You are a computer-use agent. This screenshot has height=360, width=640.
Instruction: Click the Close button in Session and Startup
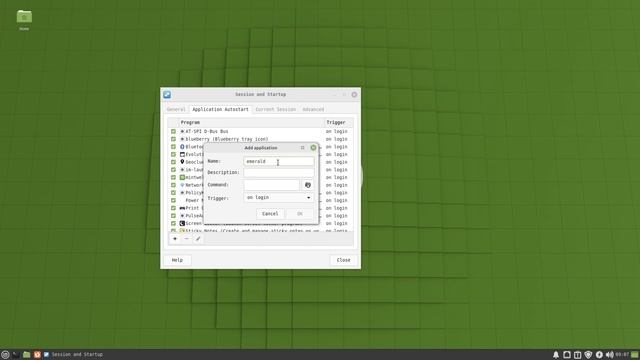tap(343, 260)
